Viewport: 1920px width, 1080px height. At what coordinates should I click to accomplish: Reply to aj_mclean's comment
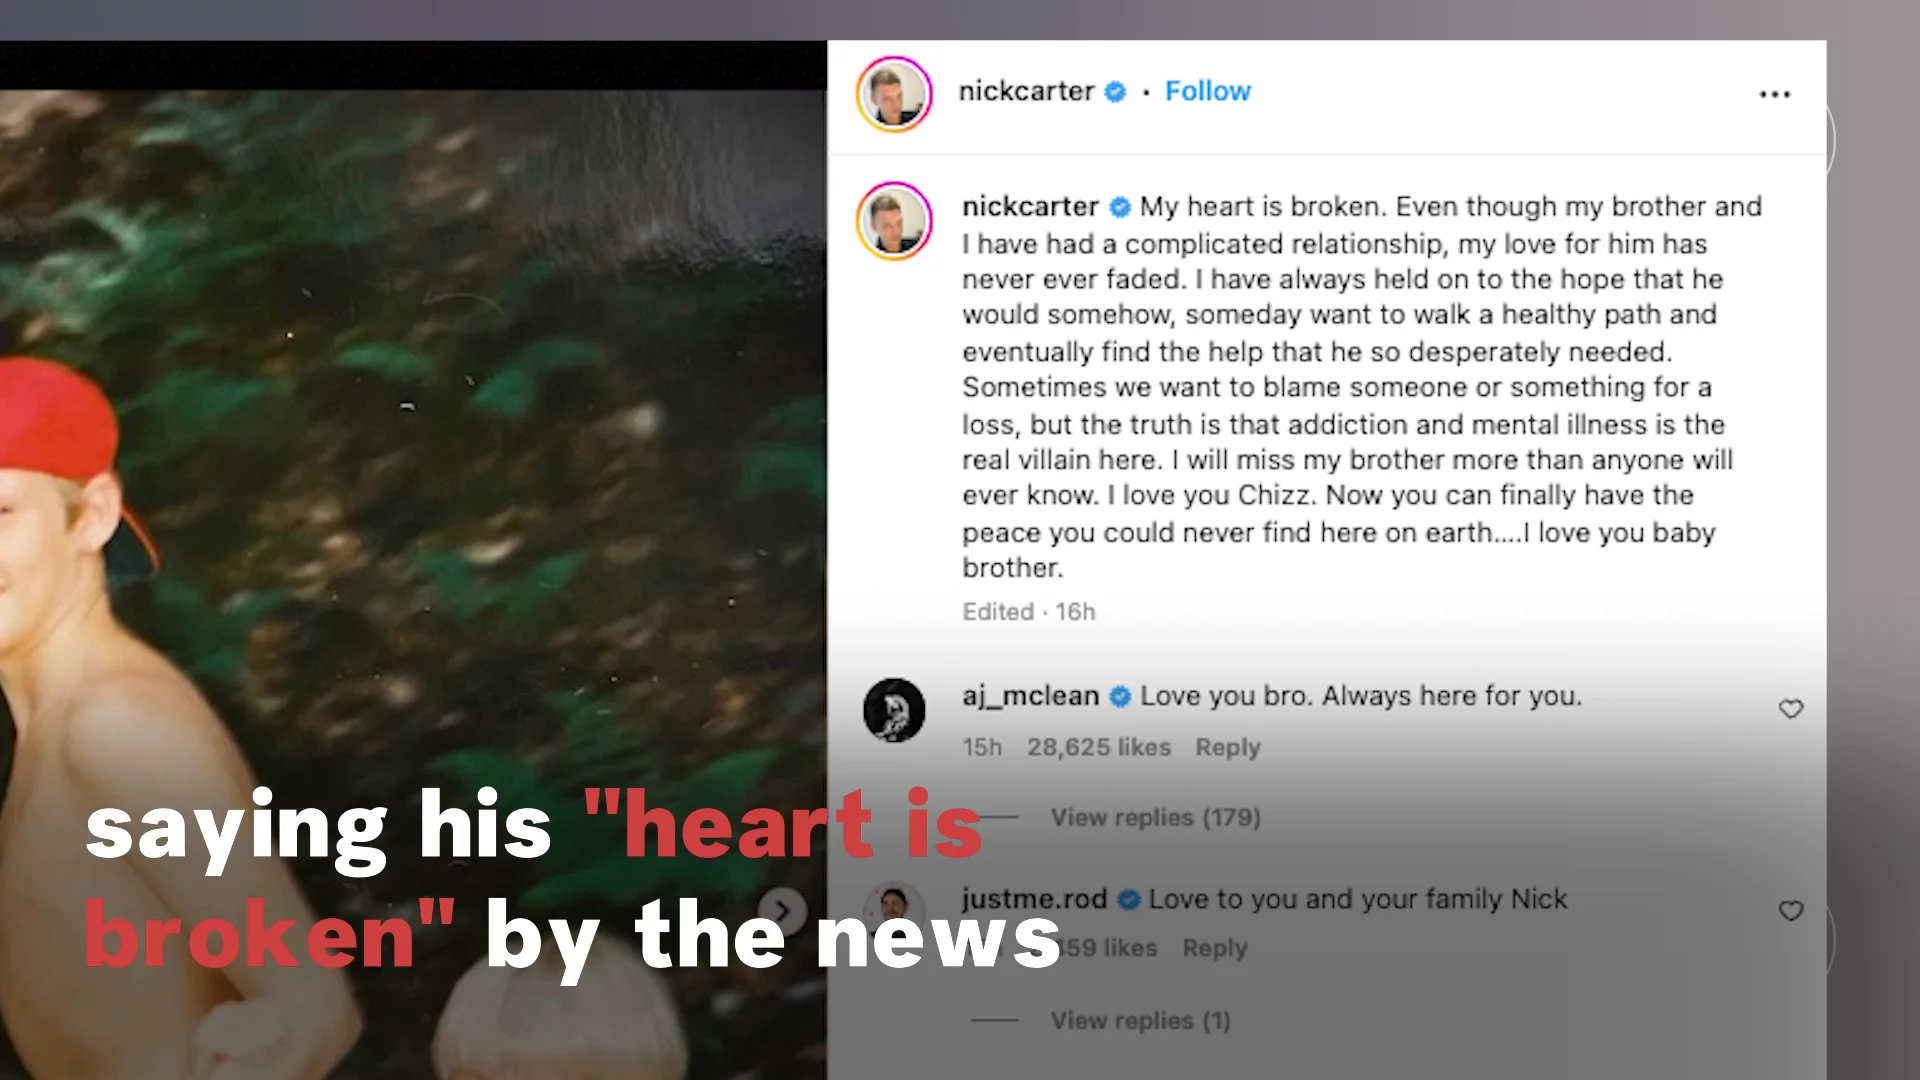point(1228,747)
